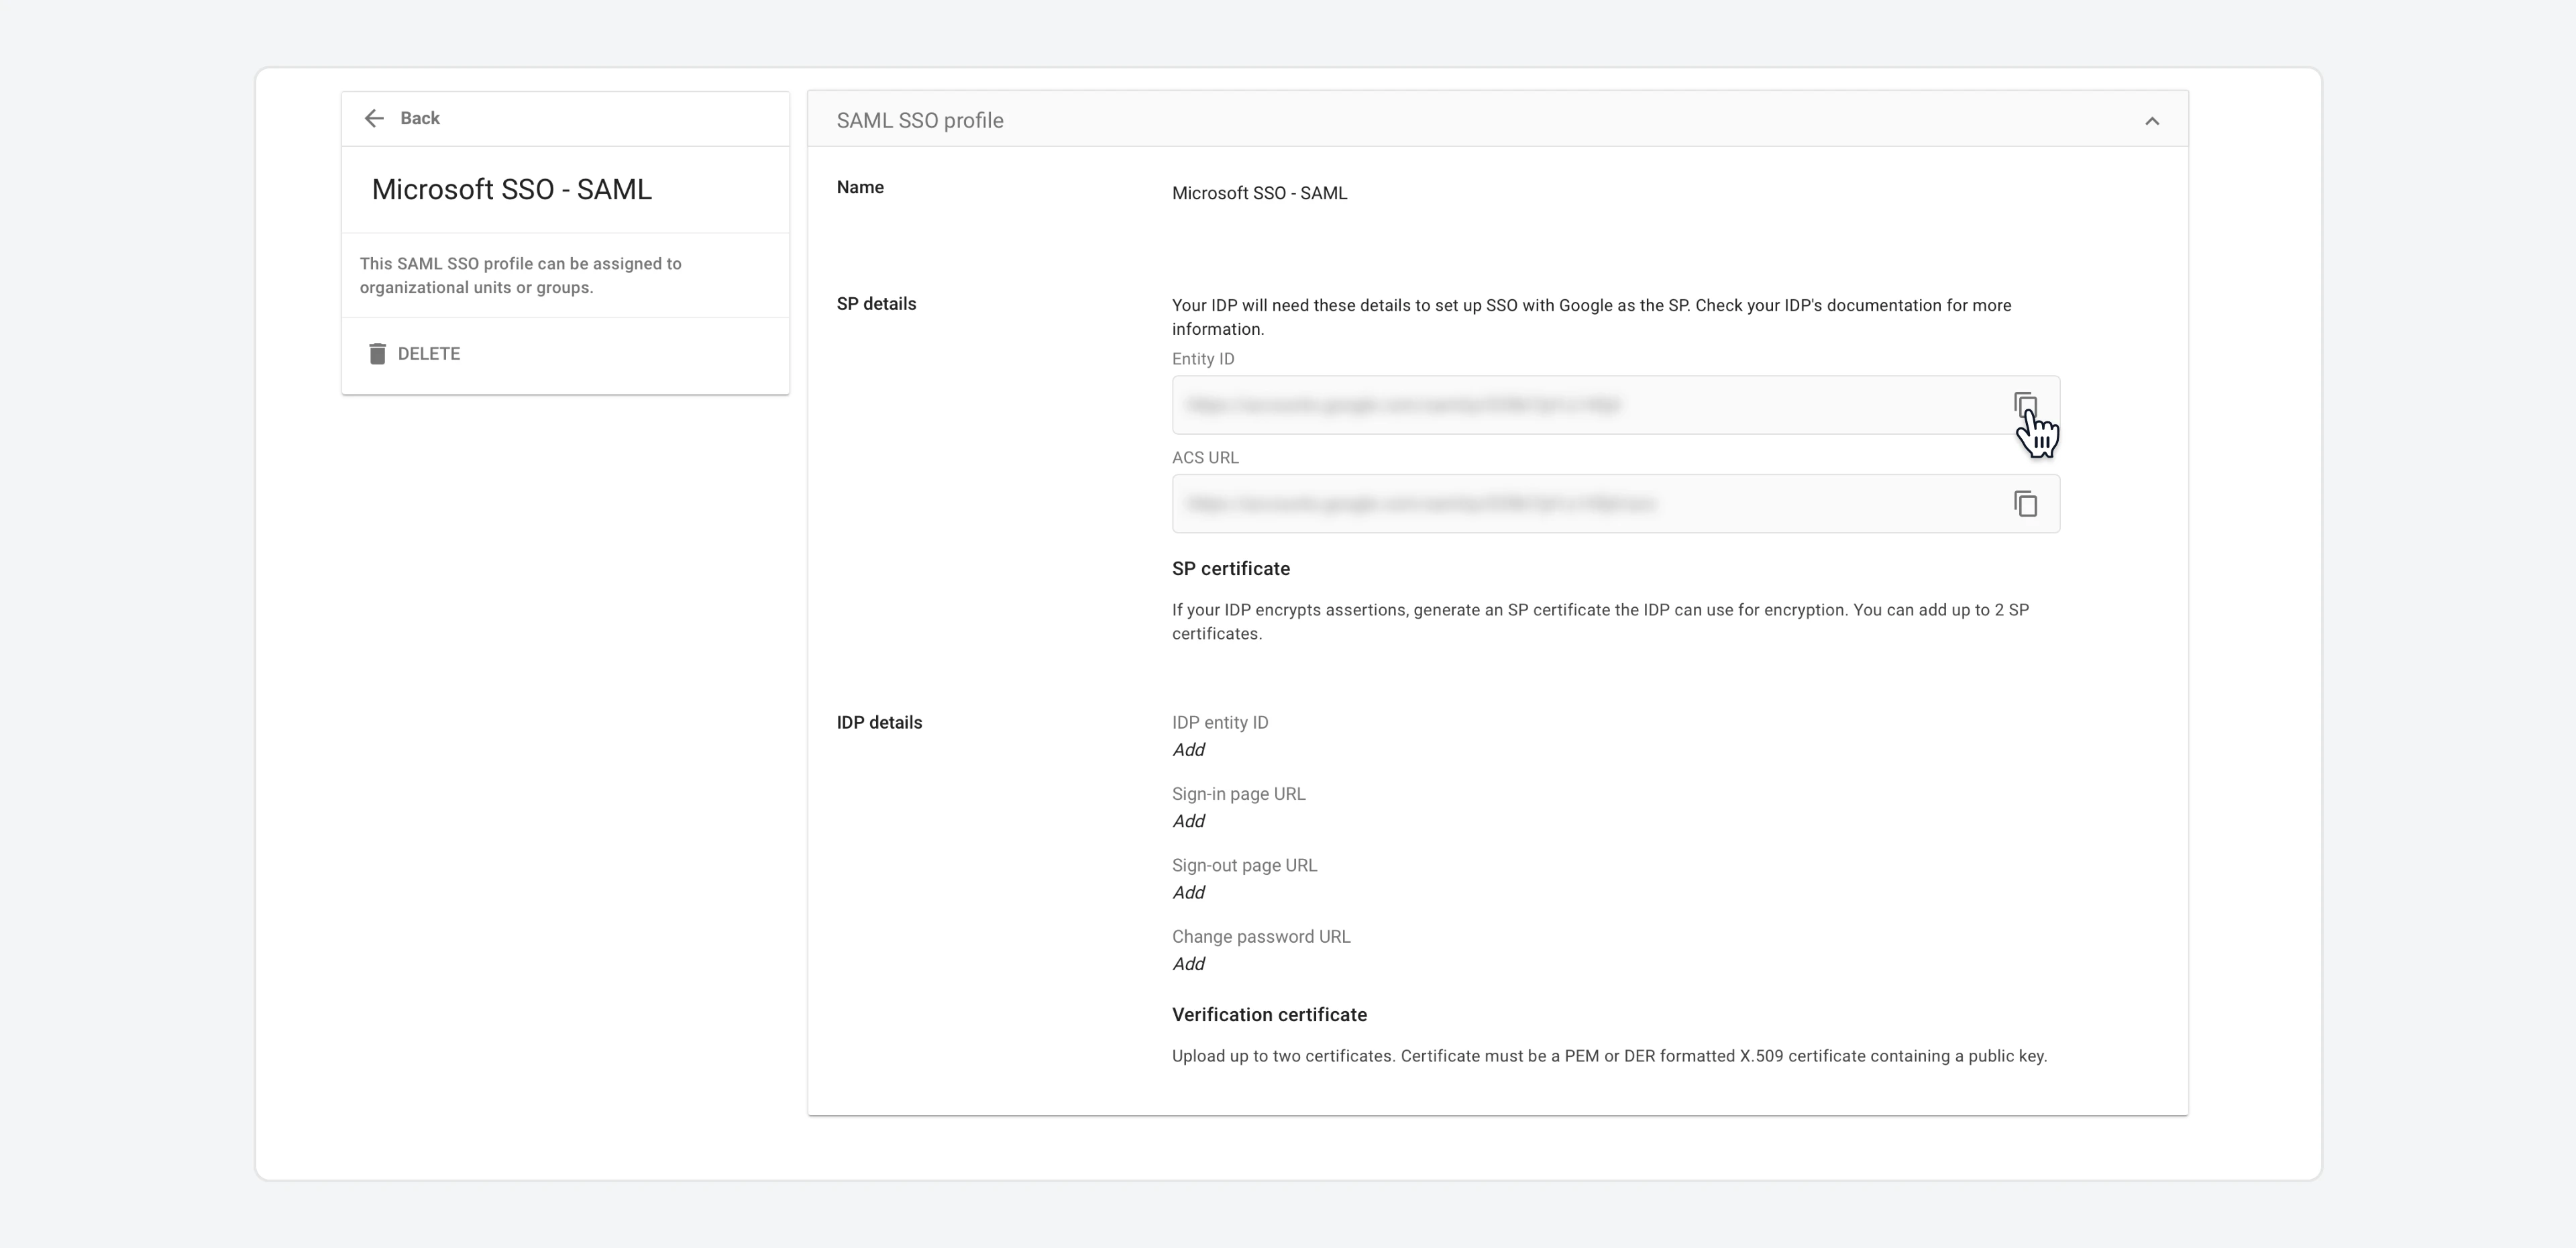The height and width of the screenshot is (1248, 2576).
Task: Click the Name label
Action: 860,188
